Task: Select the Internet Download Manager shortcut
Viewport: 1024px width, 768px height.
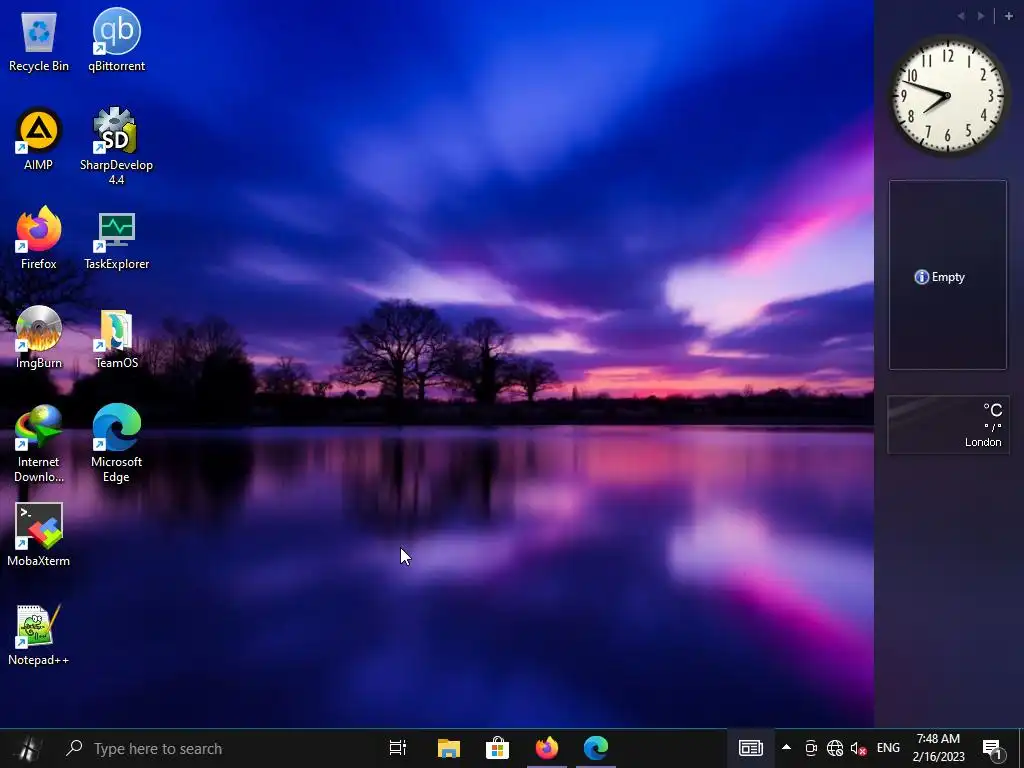Action: coord(39,444)
